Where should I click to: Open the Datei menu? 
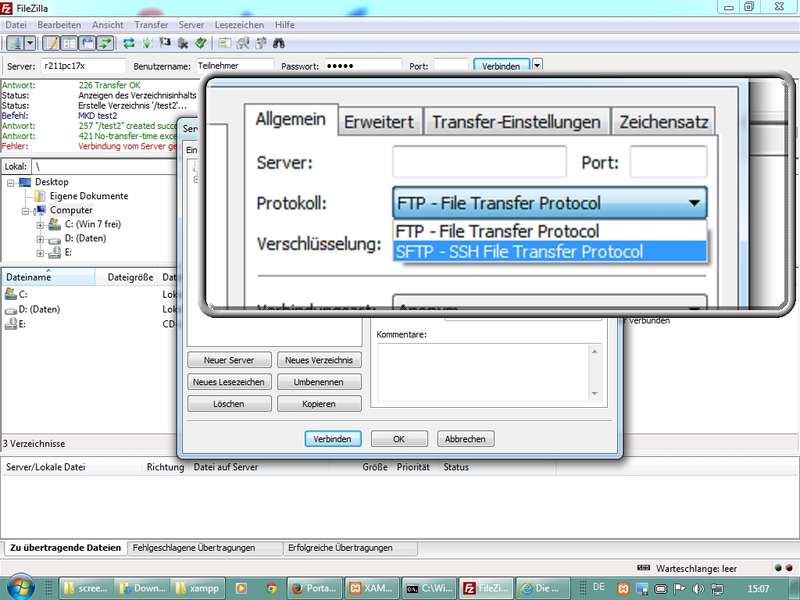click(16, 24)
